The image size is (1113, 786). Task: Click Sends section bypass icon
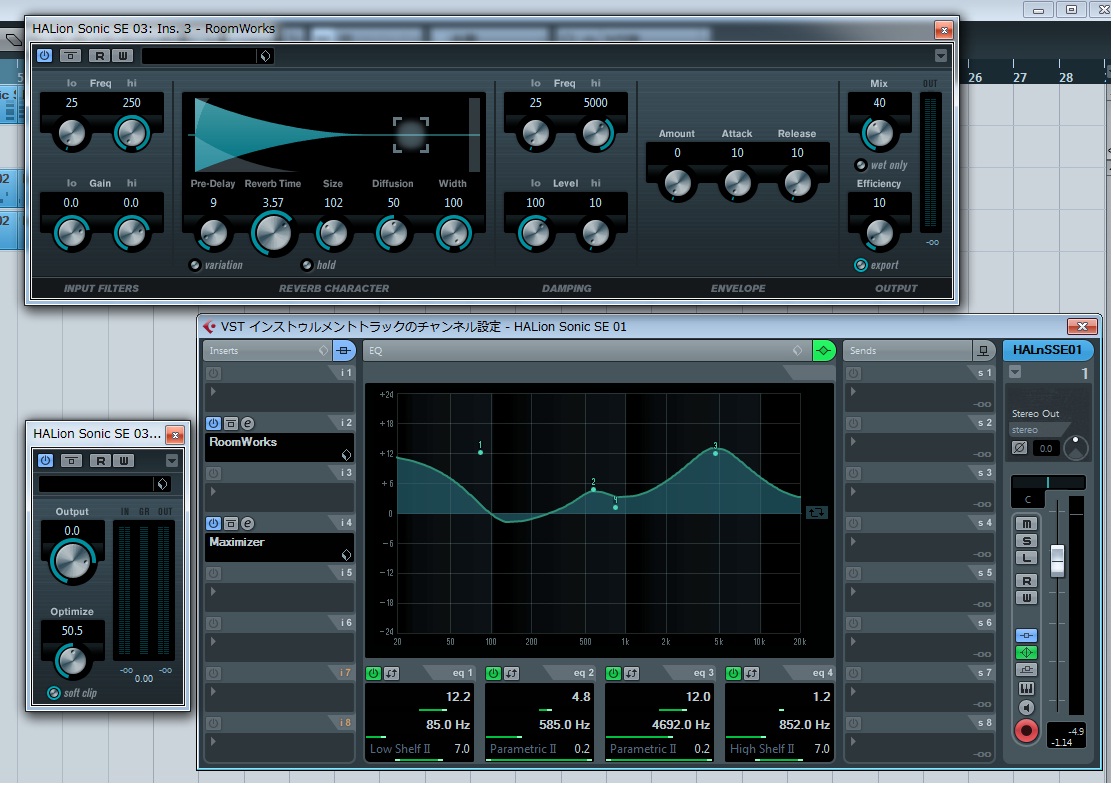pyautogui.click(x=982, y=350)
